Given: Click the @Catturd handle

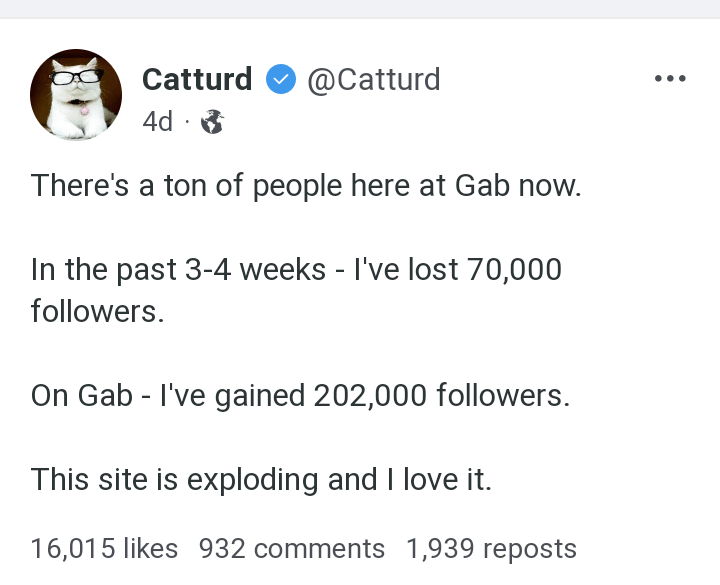Looking at the screenshot, I should tap(373, 80).
